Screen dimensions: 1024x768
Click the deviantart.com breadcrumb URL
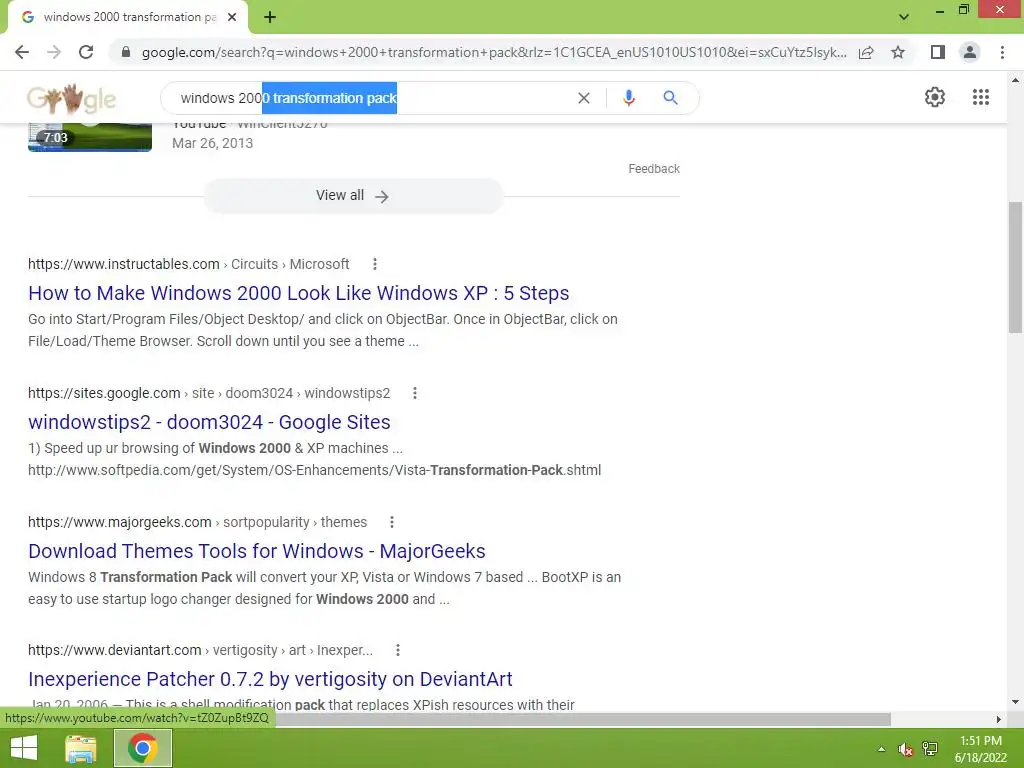coord(200,650)
